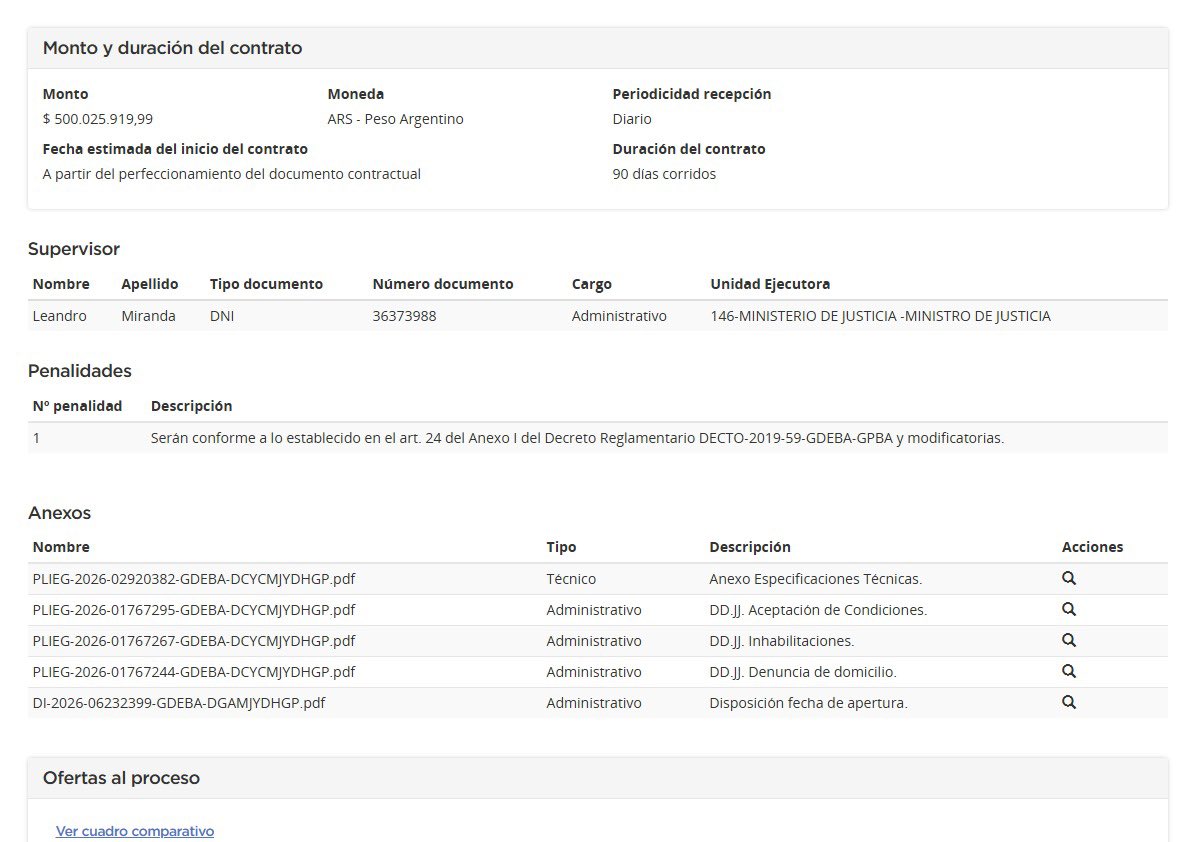
Task: Click Disposición fecha de apertura description
Action: (x=808, y=702)
